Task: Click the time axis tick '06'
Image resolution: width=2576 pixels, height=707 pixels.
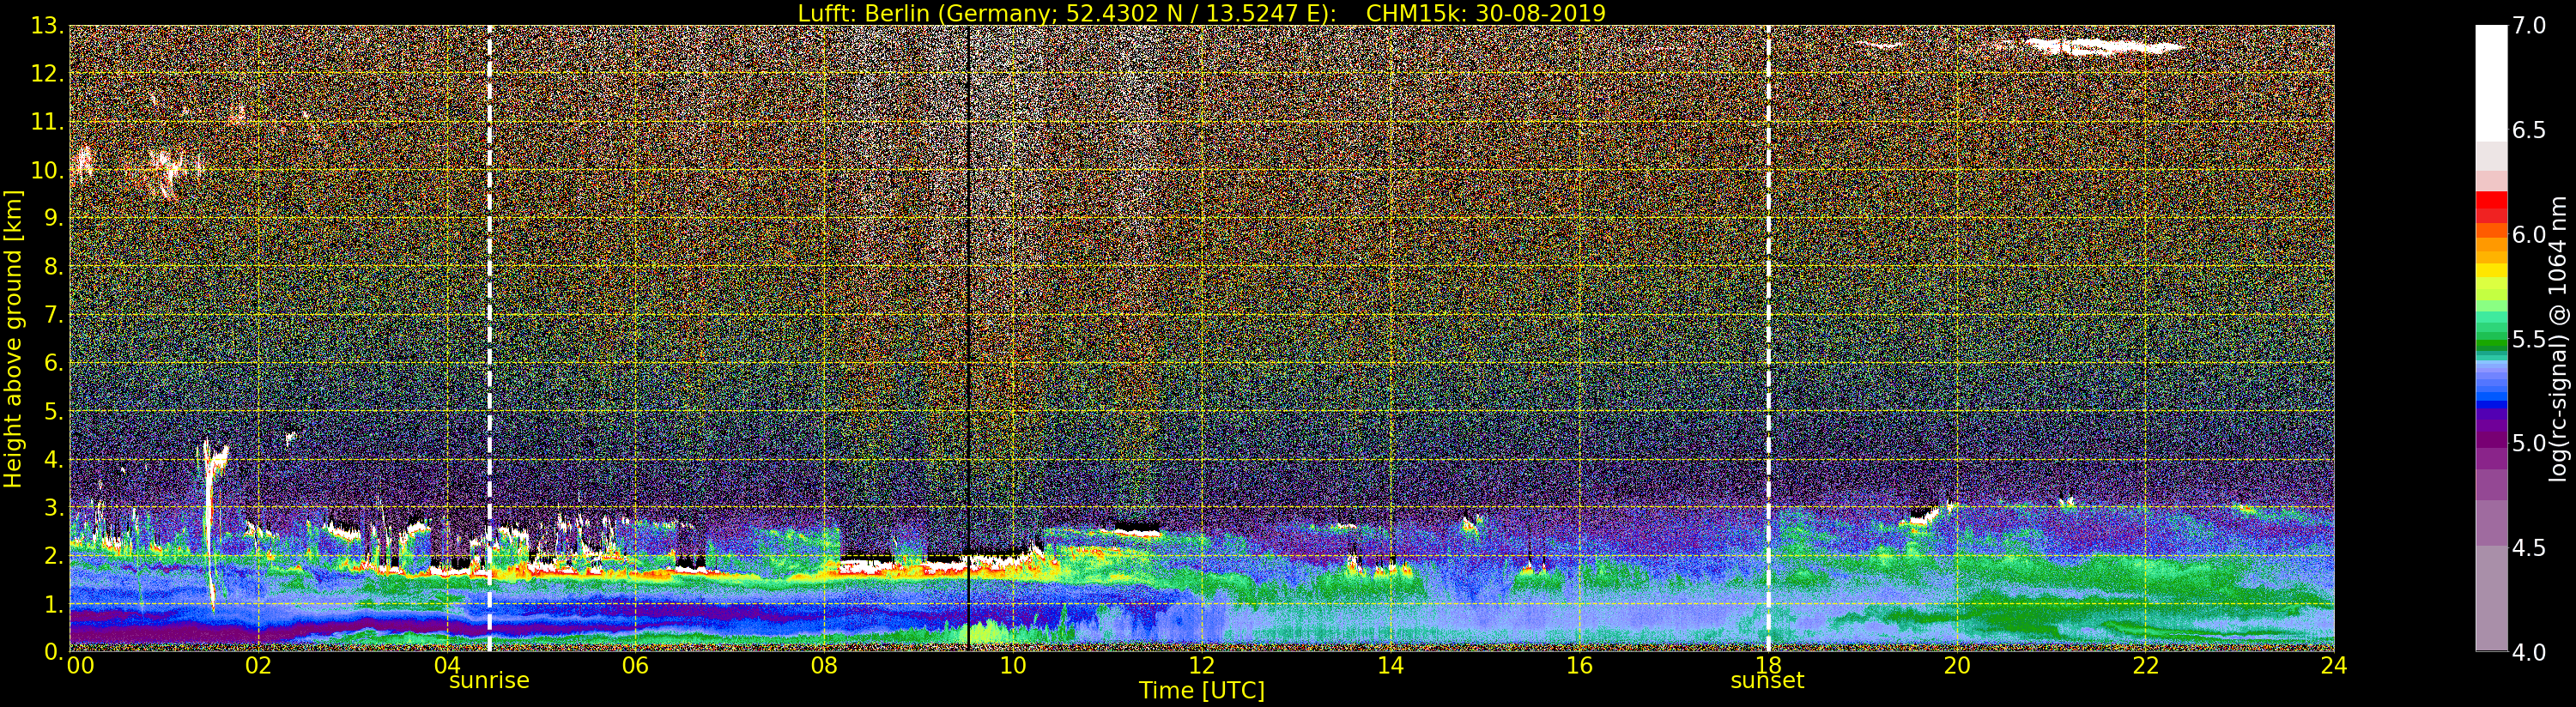Action: pos(635,666)
